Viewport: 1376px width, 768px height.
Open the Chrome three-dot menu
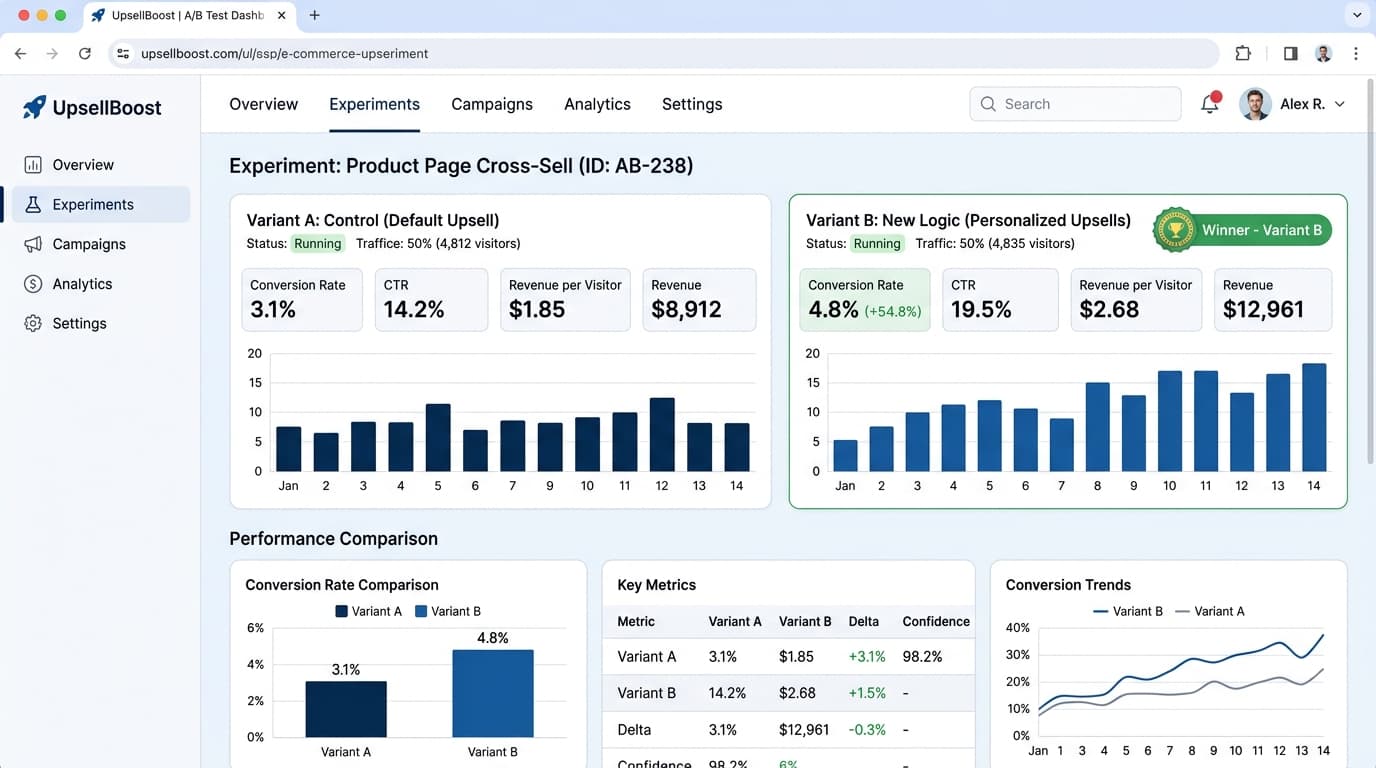click(1356, 54)
